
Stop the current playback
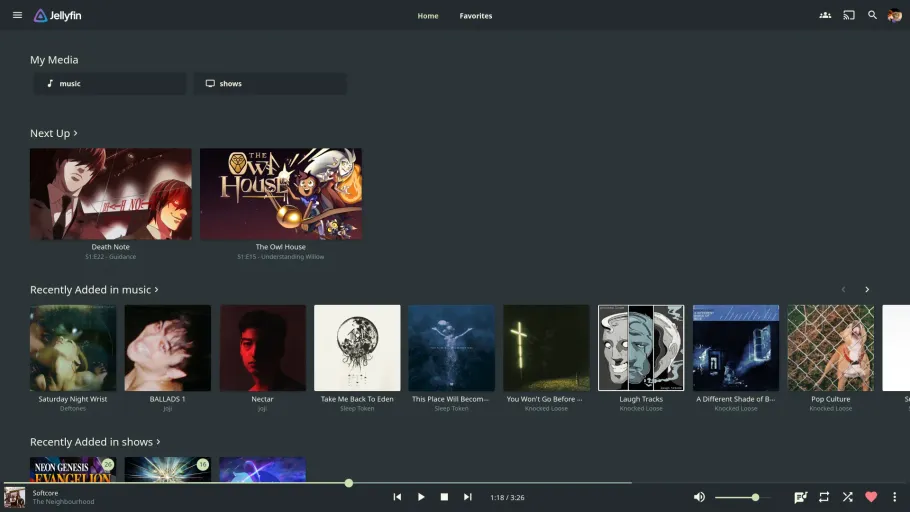pos(444,497)
